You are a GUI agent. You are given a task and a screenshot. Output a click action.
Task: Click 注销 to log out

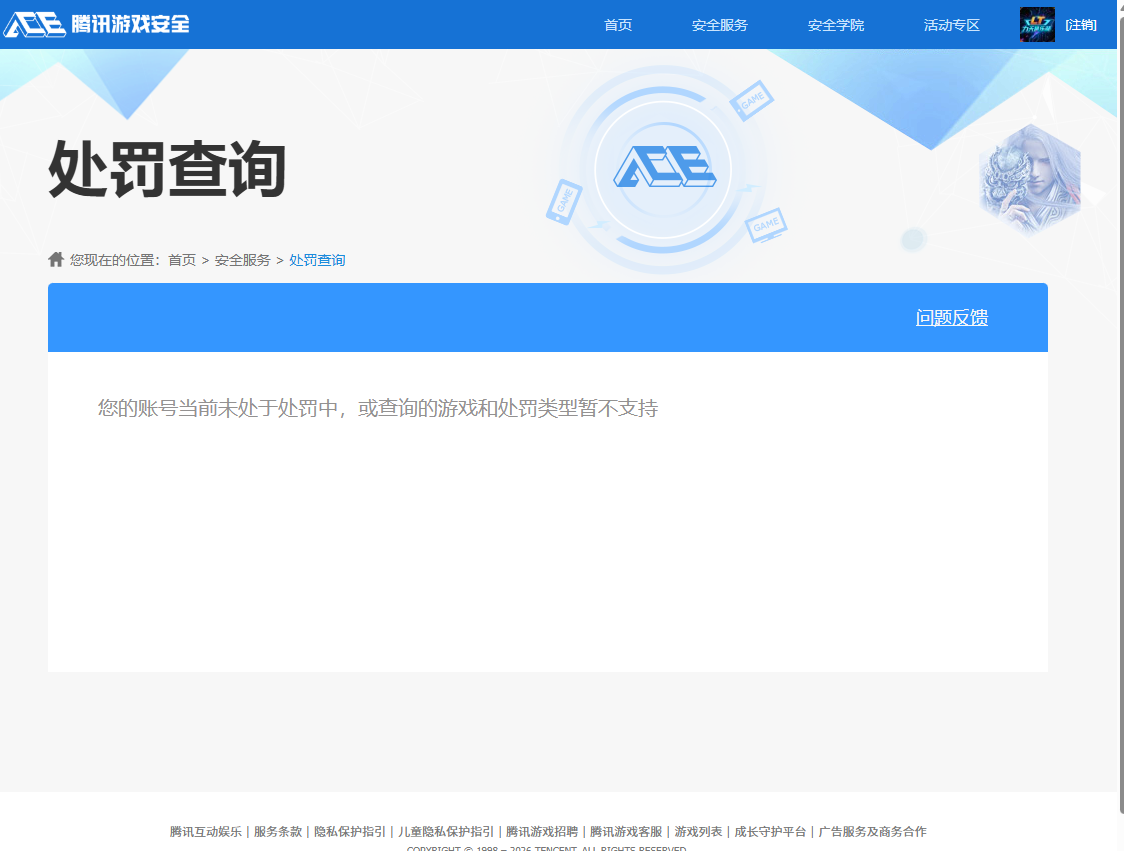1083,24
